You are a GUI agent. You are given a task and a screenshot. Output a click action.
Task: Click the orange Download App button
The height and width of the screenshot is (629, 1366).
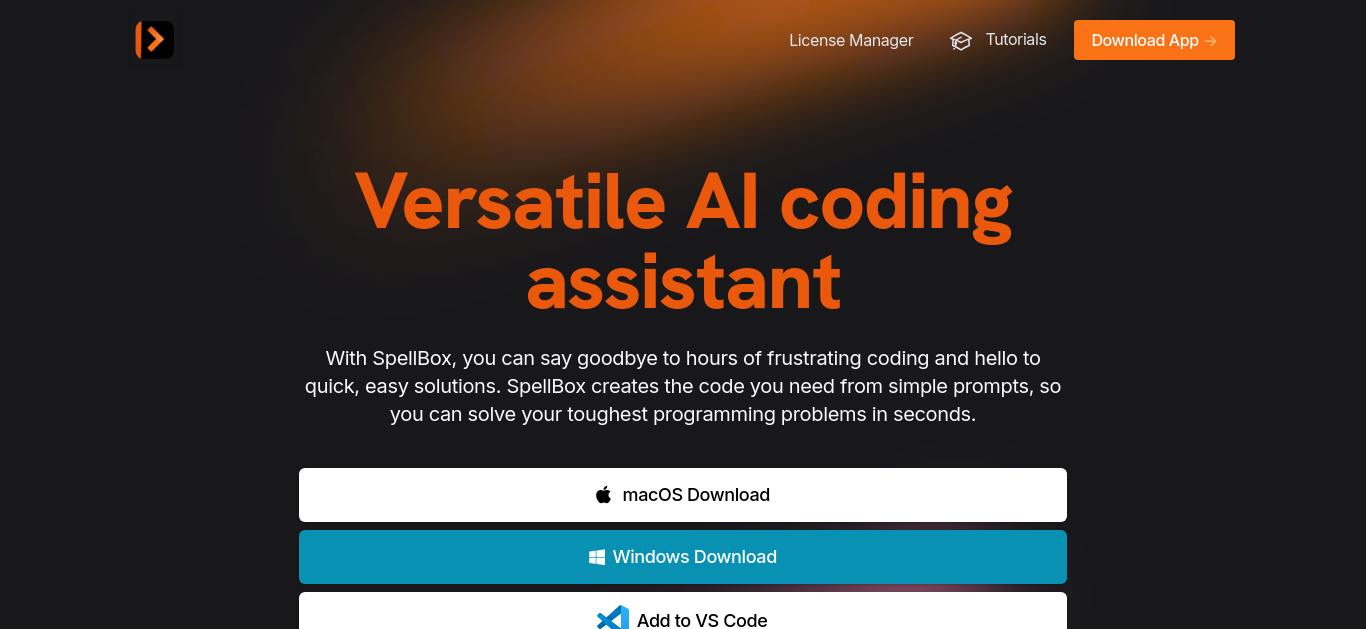click(x=1154, y=40)
